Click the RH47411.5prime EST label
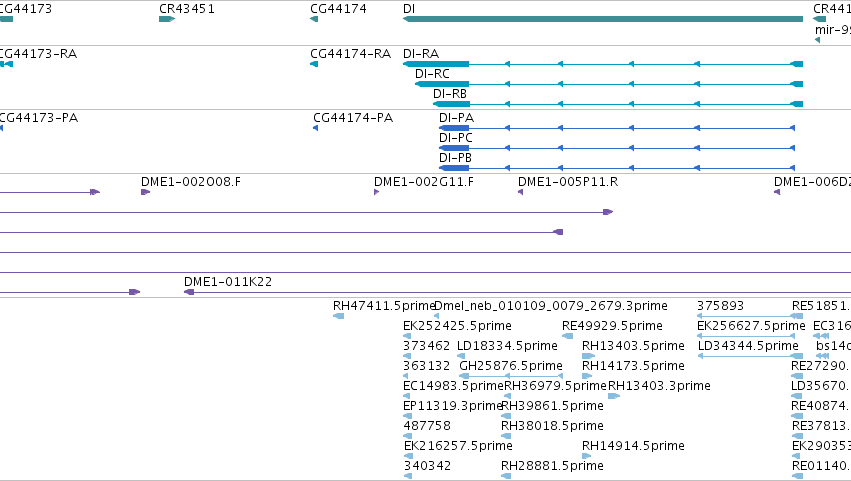This screenshot has height=481, width=851. click(x=384, y=306)
